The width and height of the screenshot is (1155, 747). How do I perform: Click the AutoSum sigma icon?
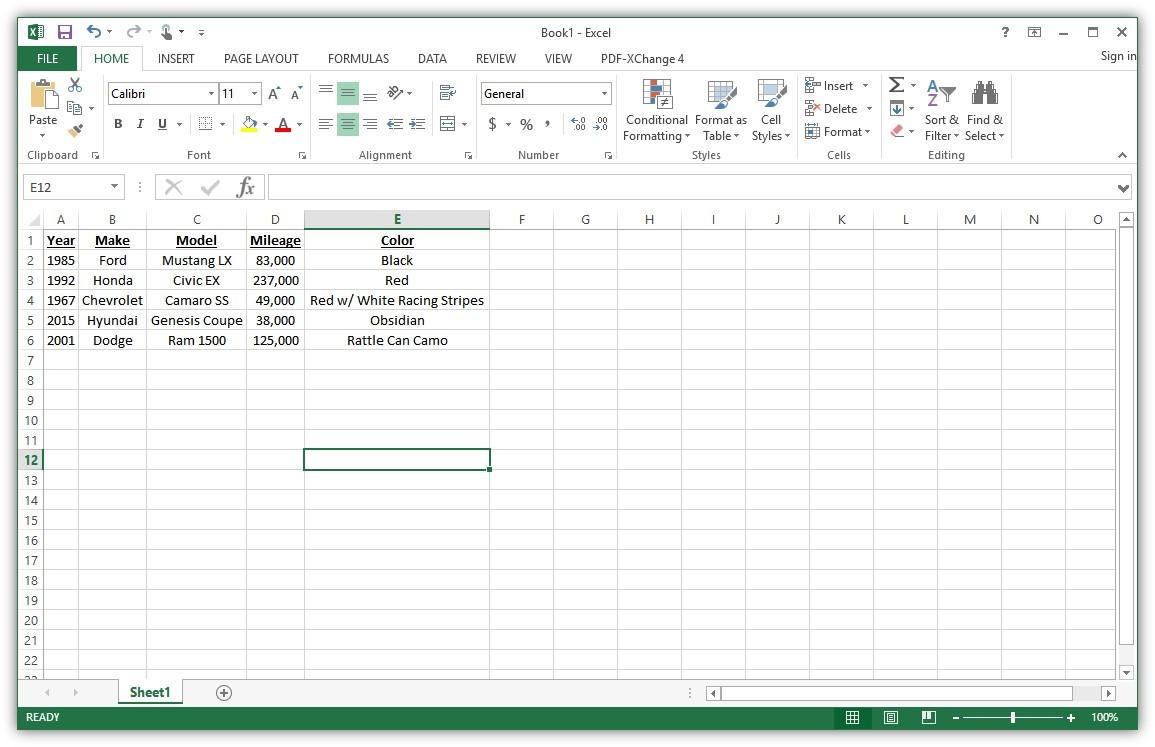[x=896, y=85]
